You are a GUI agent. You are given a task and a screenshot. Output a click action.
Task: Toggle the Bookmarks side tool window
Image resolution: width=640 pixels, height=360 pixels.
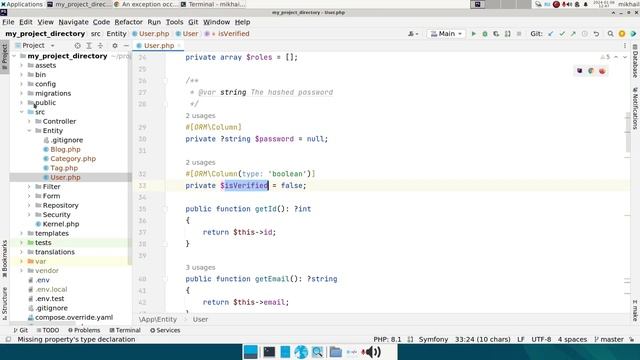4,258
